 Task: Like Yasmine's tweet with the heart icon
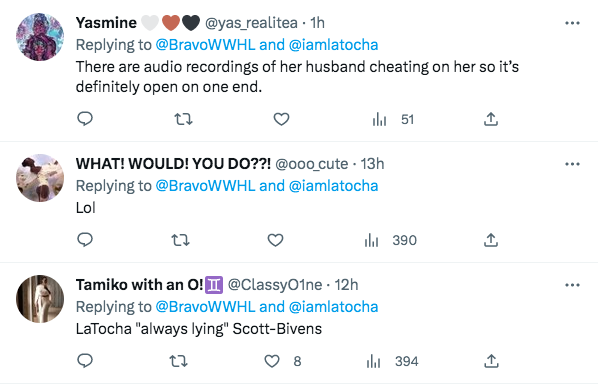click(281, 119)
